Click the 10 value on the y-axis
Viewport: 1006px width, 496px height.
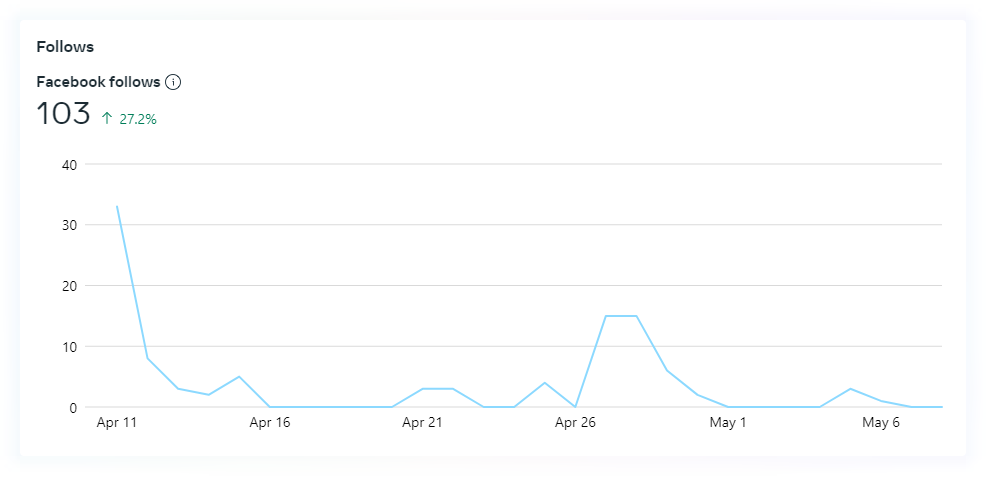tap(69, 347)
